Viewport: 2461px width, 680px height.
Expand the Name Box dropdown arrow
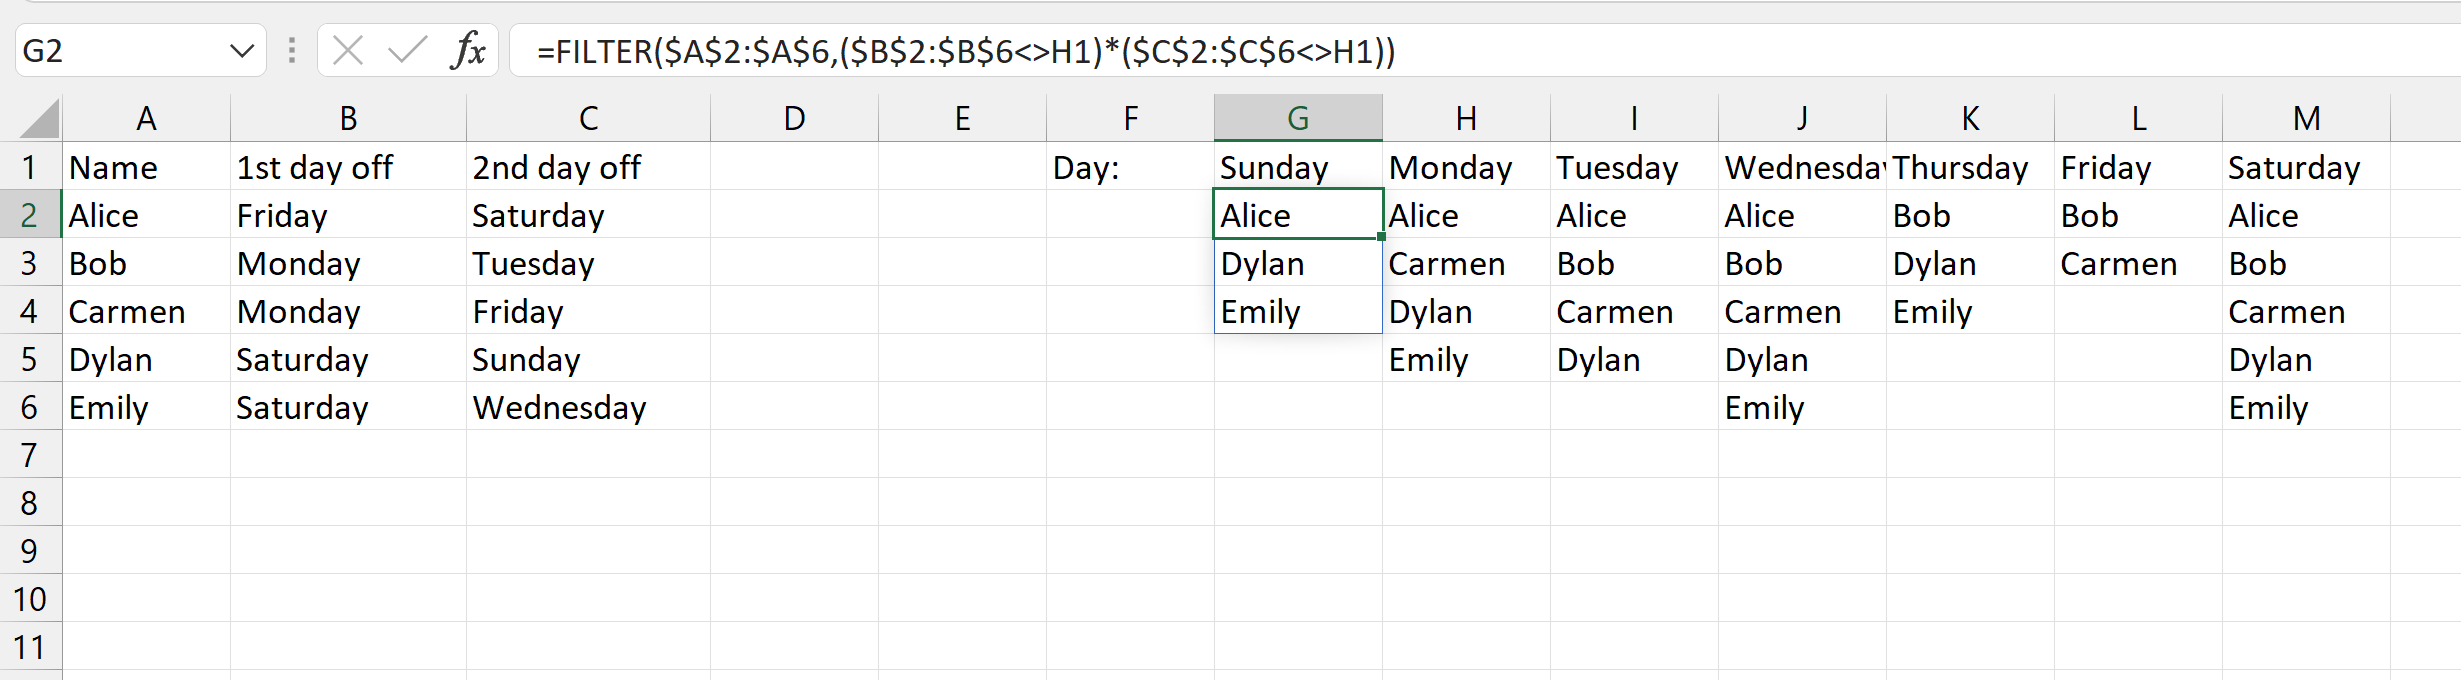click(x=241, y=50)
